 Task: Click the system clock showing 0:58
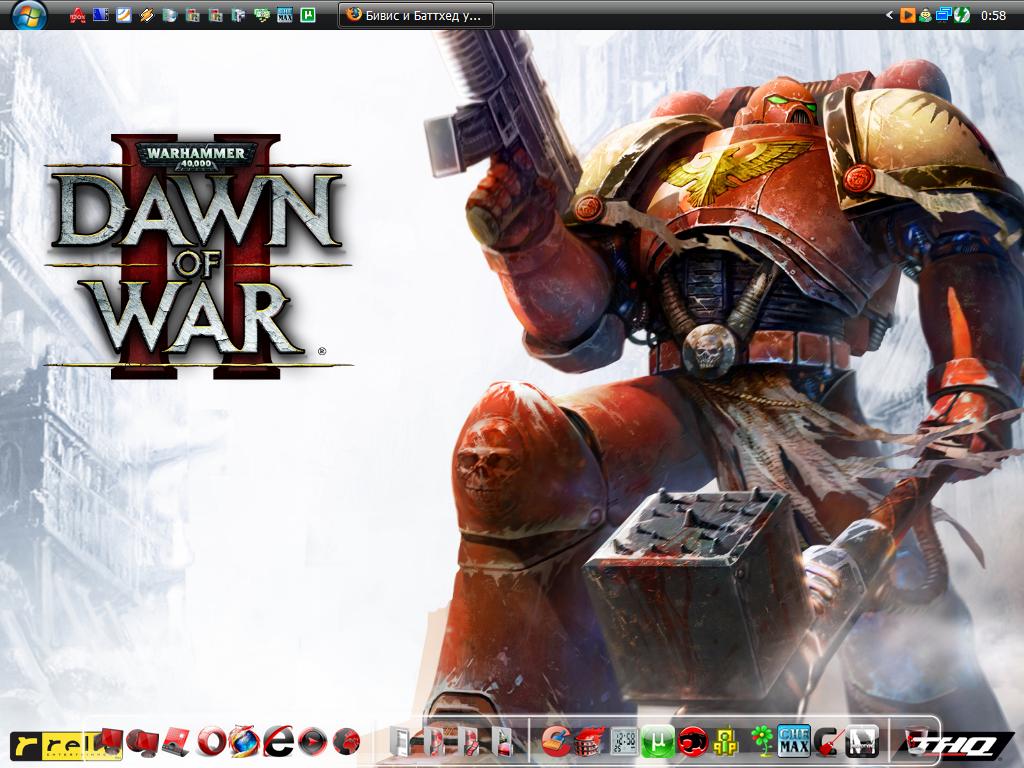(x=993, y=15)
